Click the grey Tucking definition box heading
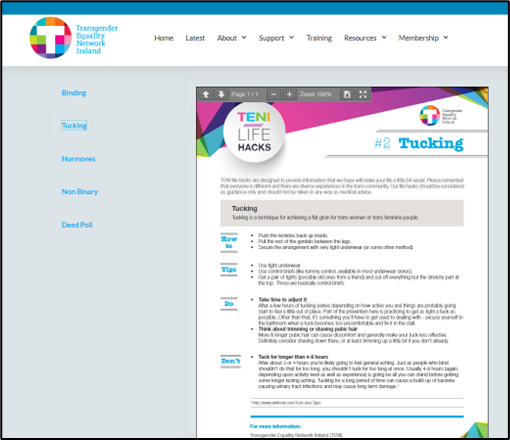The image size is (510, 440). coord(245,209)
